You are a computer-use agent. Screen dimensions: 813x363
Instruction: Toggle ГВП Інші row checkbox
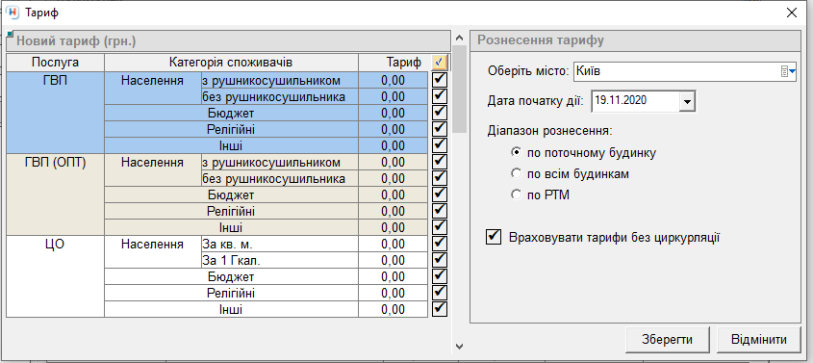point(440,145)
